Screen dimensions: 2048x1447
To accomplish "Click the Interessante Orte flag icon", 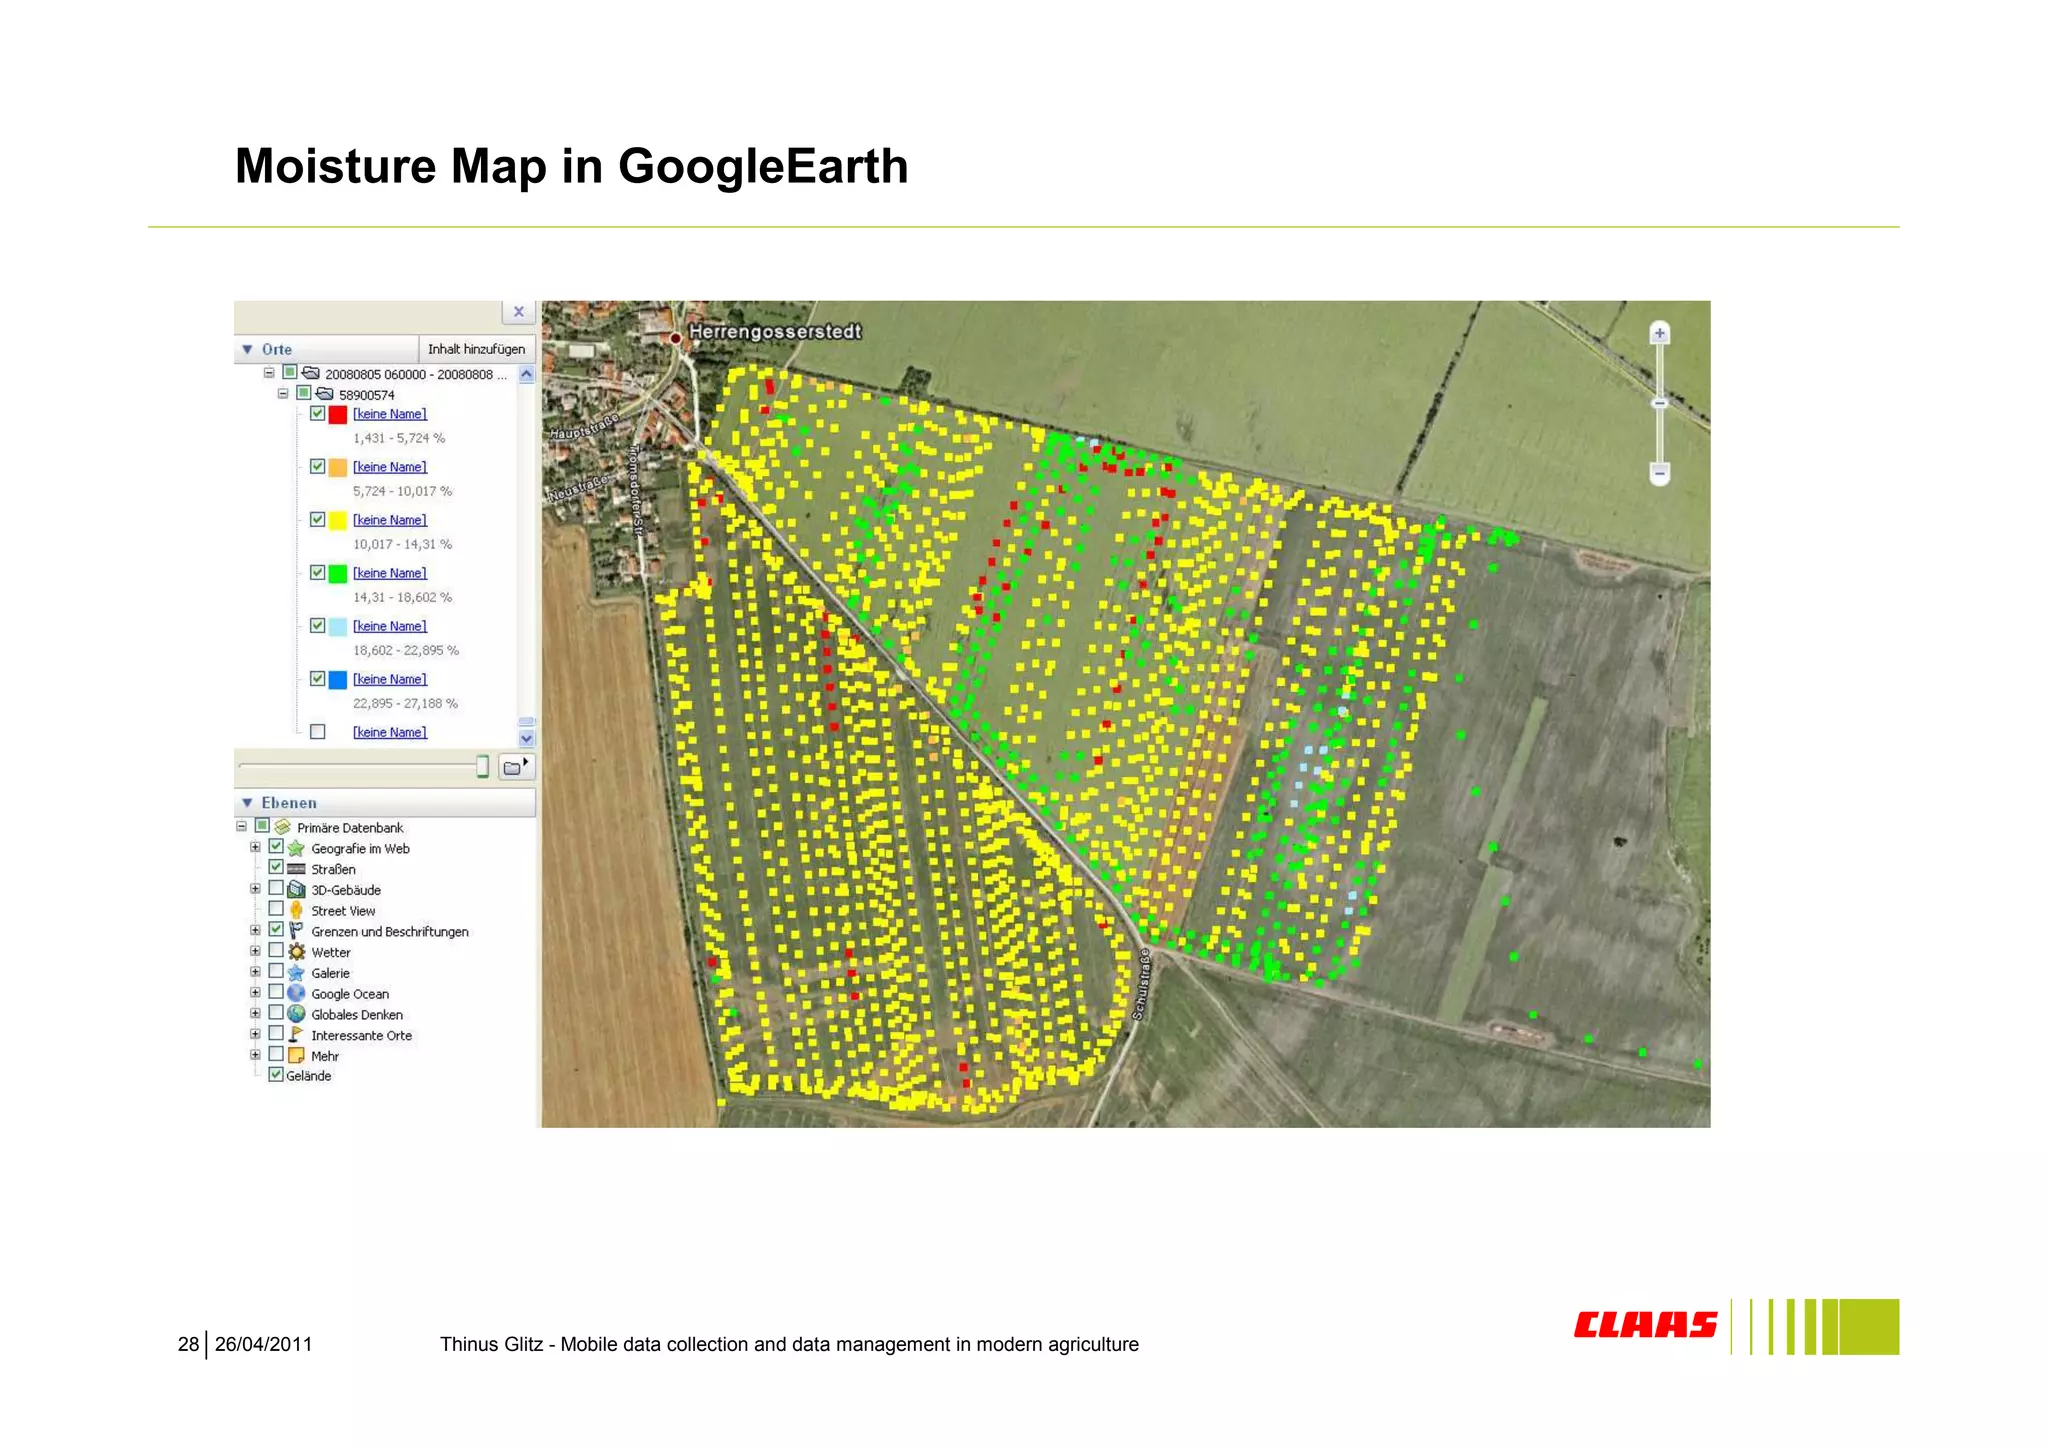I will (296, 1035).
